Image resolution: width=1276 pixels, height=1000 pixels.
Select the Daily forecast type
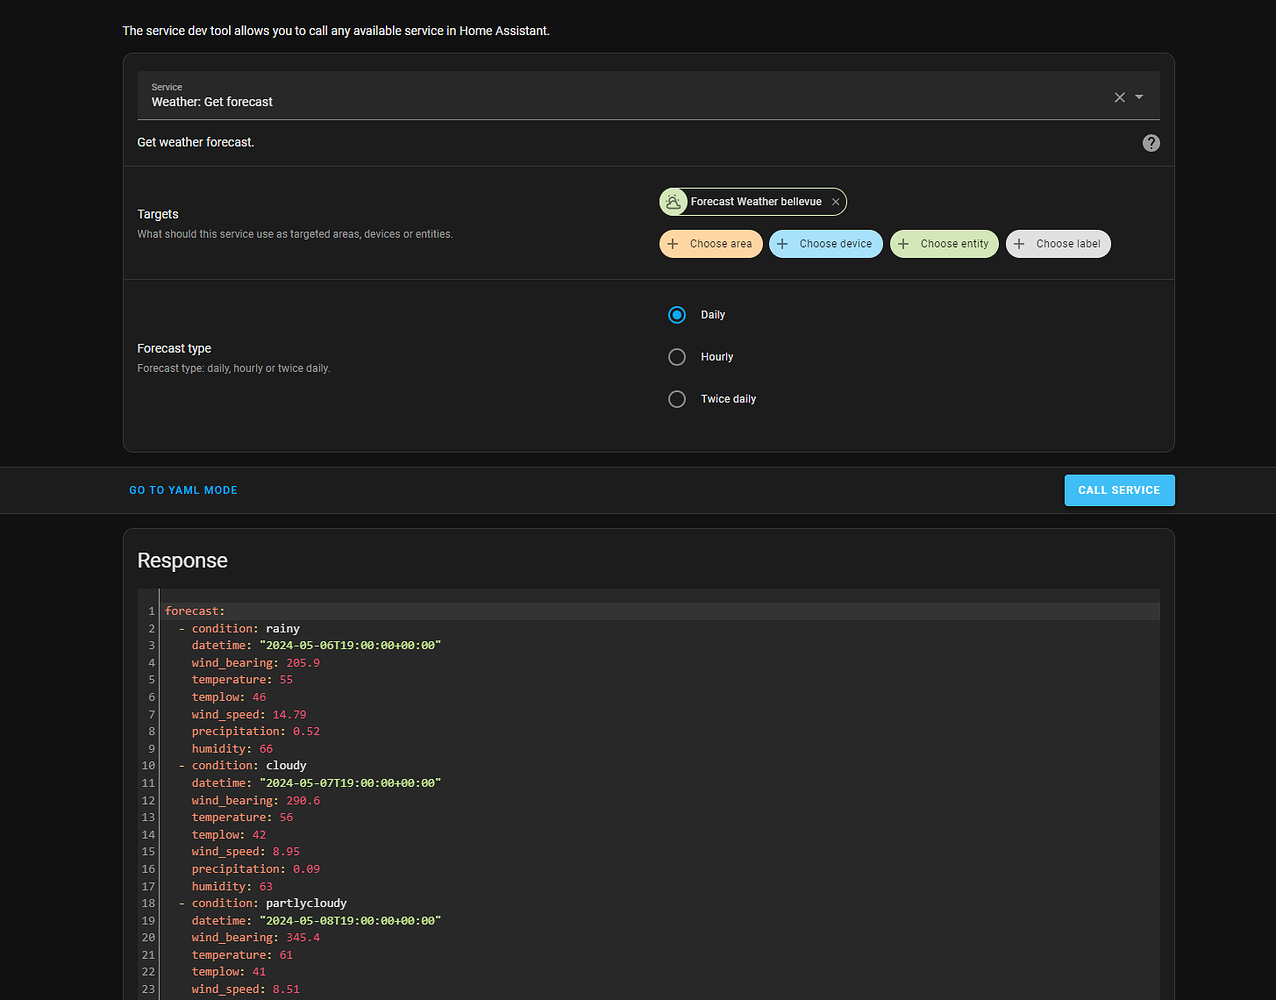[677, 315]
